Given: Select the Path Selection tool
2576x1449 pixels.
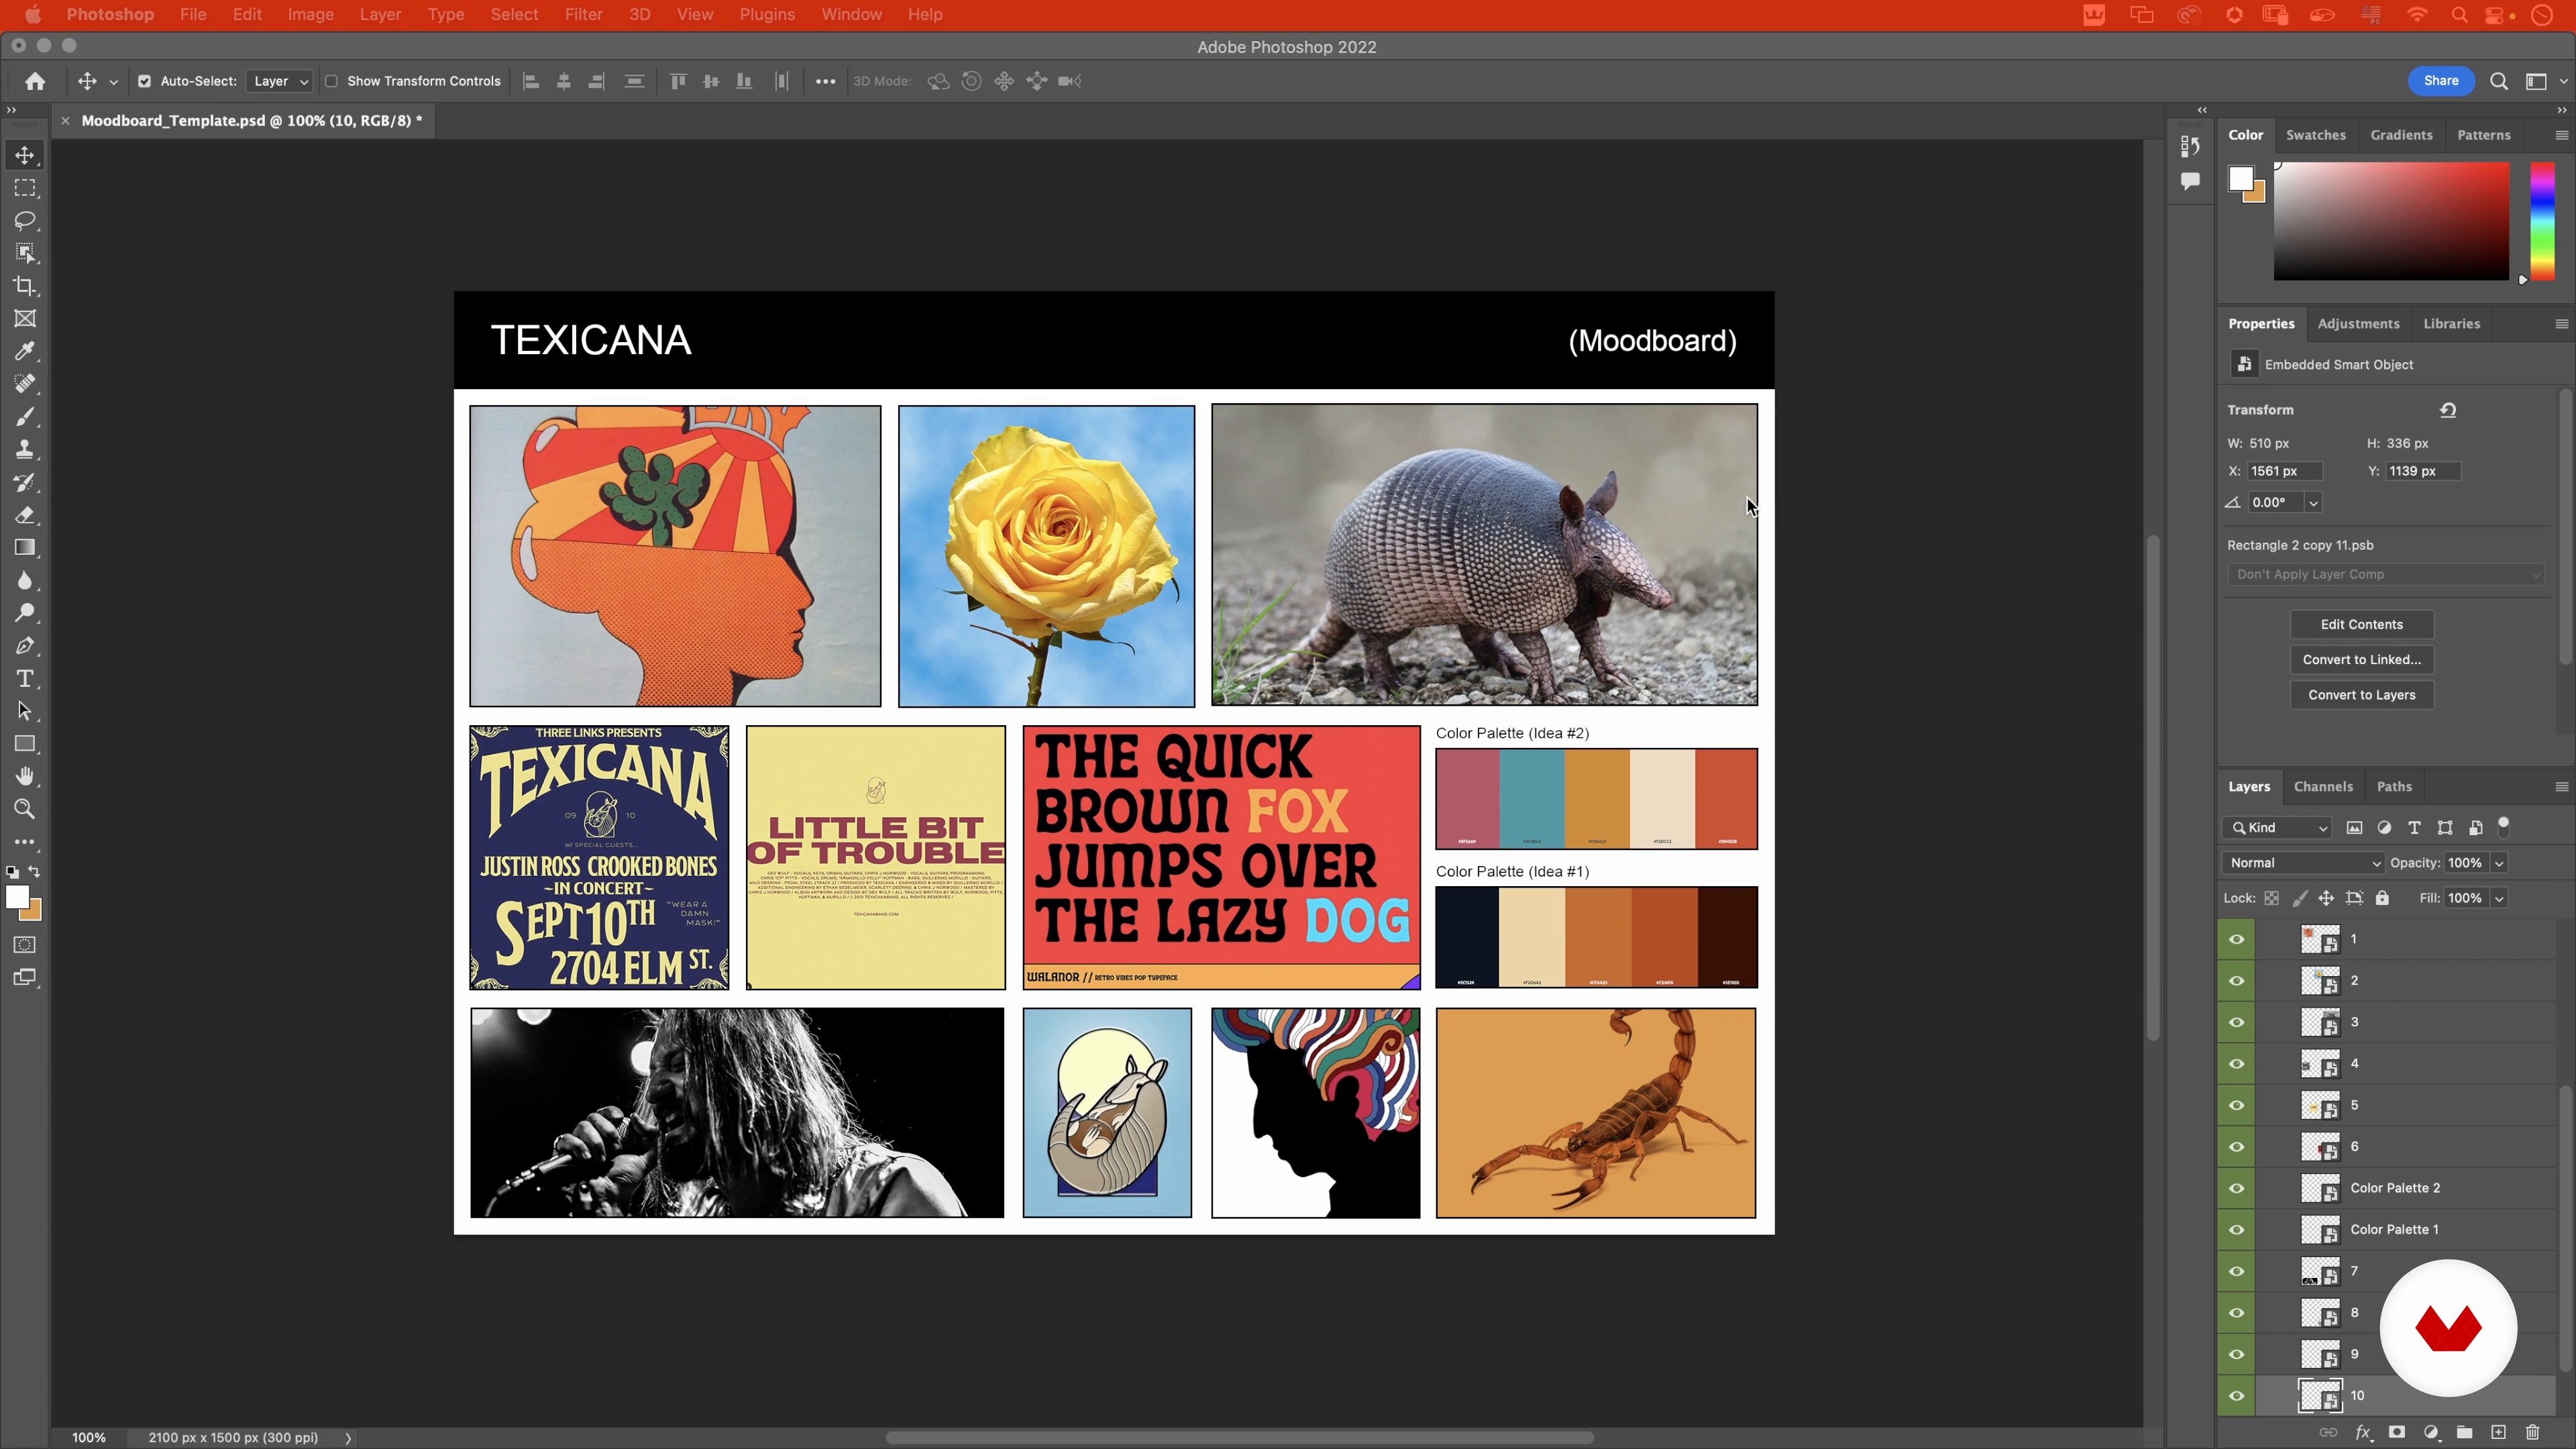Looking at the screenshot, I should coord(25,711).
